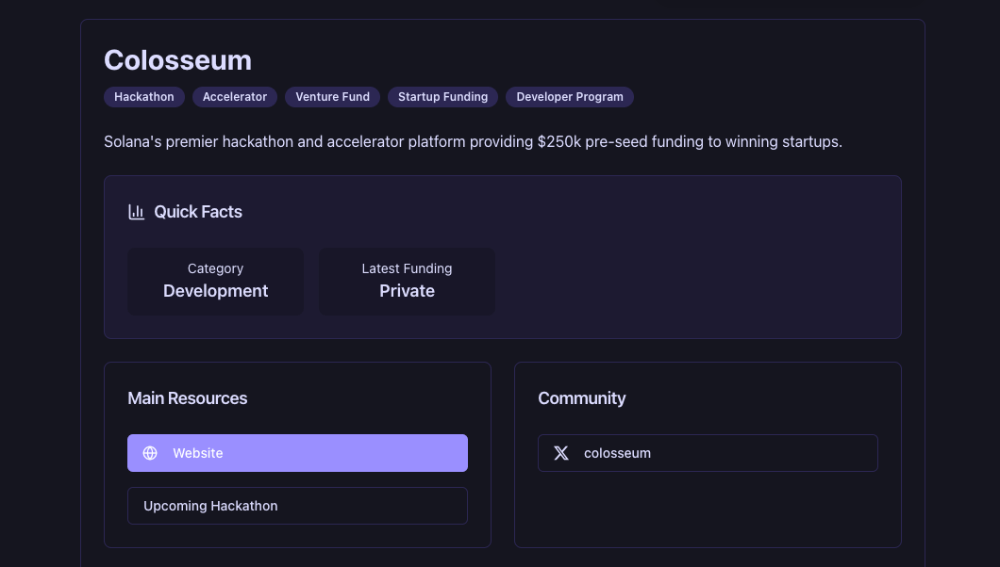
Task: Click the Developer Program tag
Action: click(570, 97)
